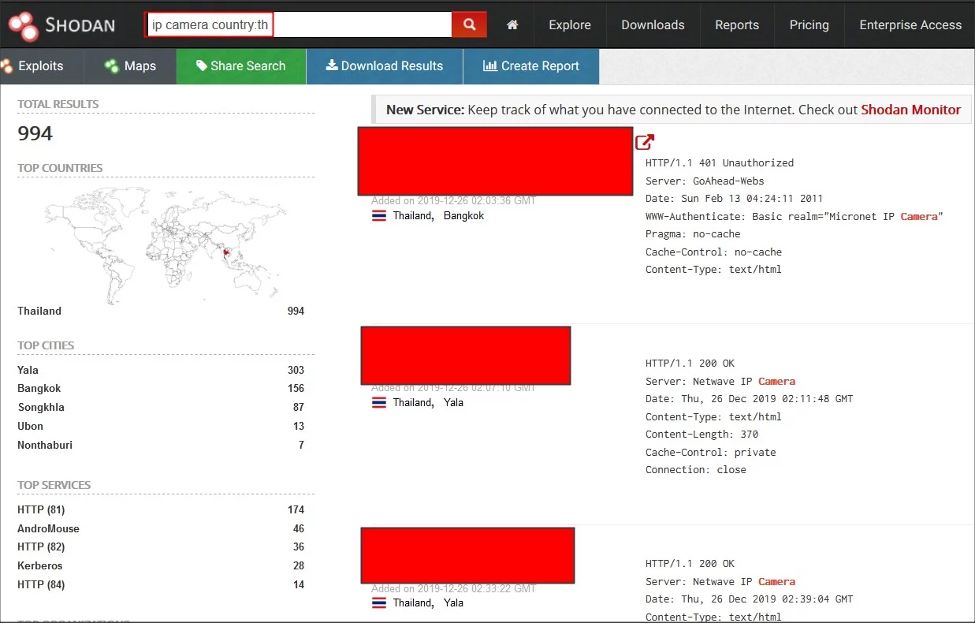Image resolution: width=977 pixels, height=625 pixels.
Task: Filter by city Nonthaburi
Action: (45, 446)
